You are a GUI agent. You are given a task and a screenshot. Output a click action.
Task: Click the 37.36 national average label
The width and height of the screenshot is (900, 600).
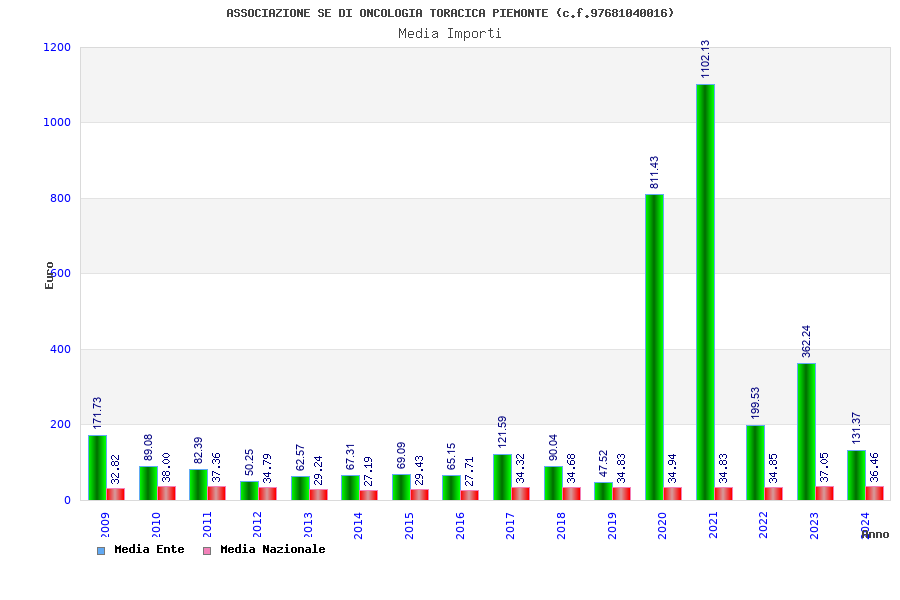coord(216,467)
